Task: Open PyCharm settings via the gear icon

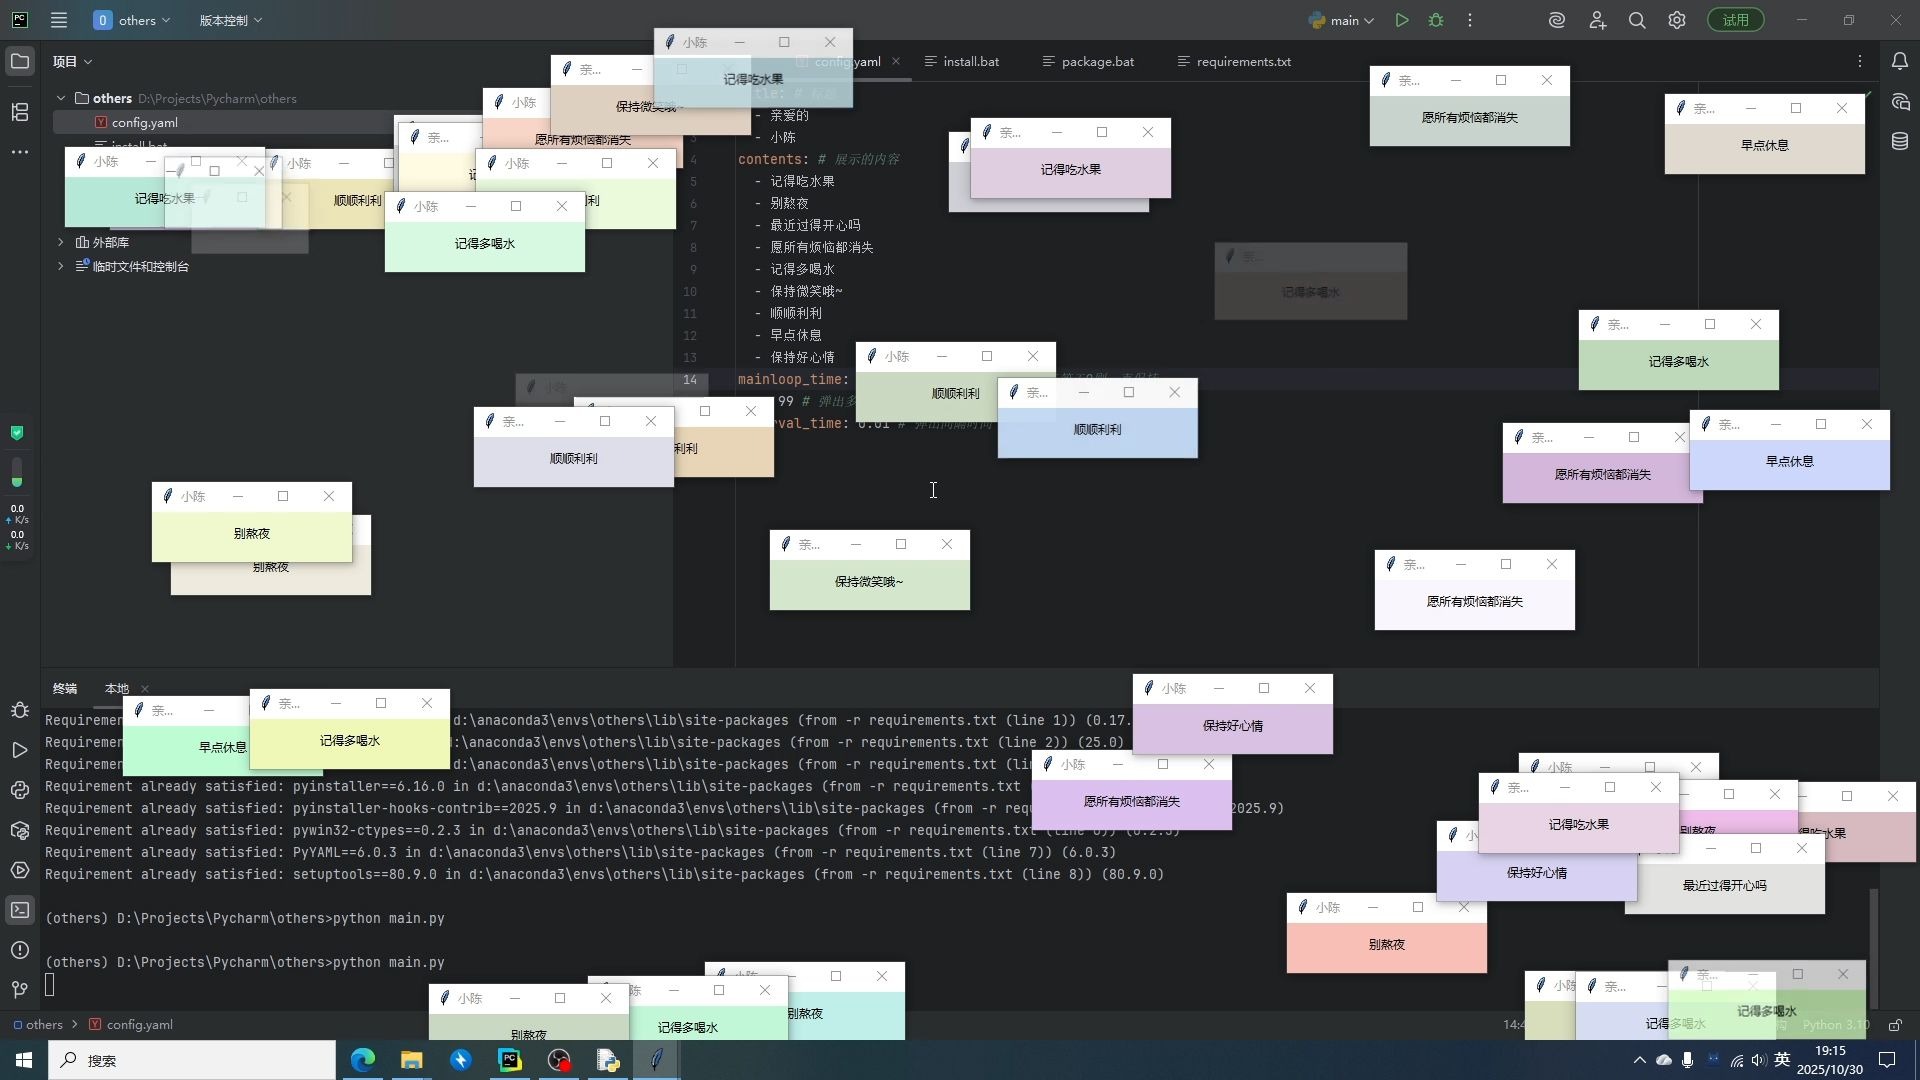Action: click(x=1676, y=20)
